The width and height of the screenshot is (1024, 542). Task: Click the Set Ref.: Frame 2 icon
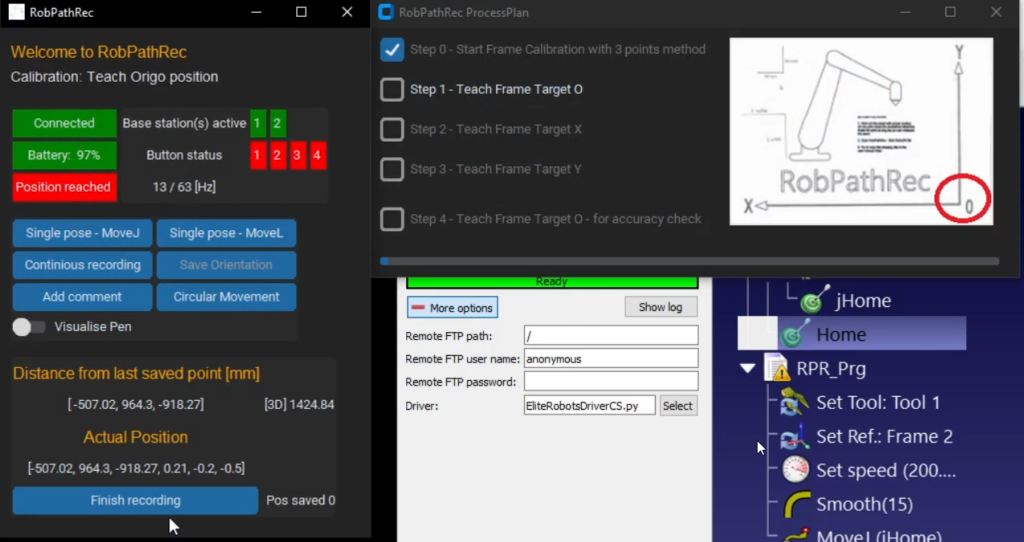click(794, 436)
